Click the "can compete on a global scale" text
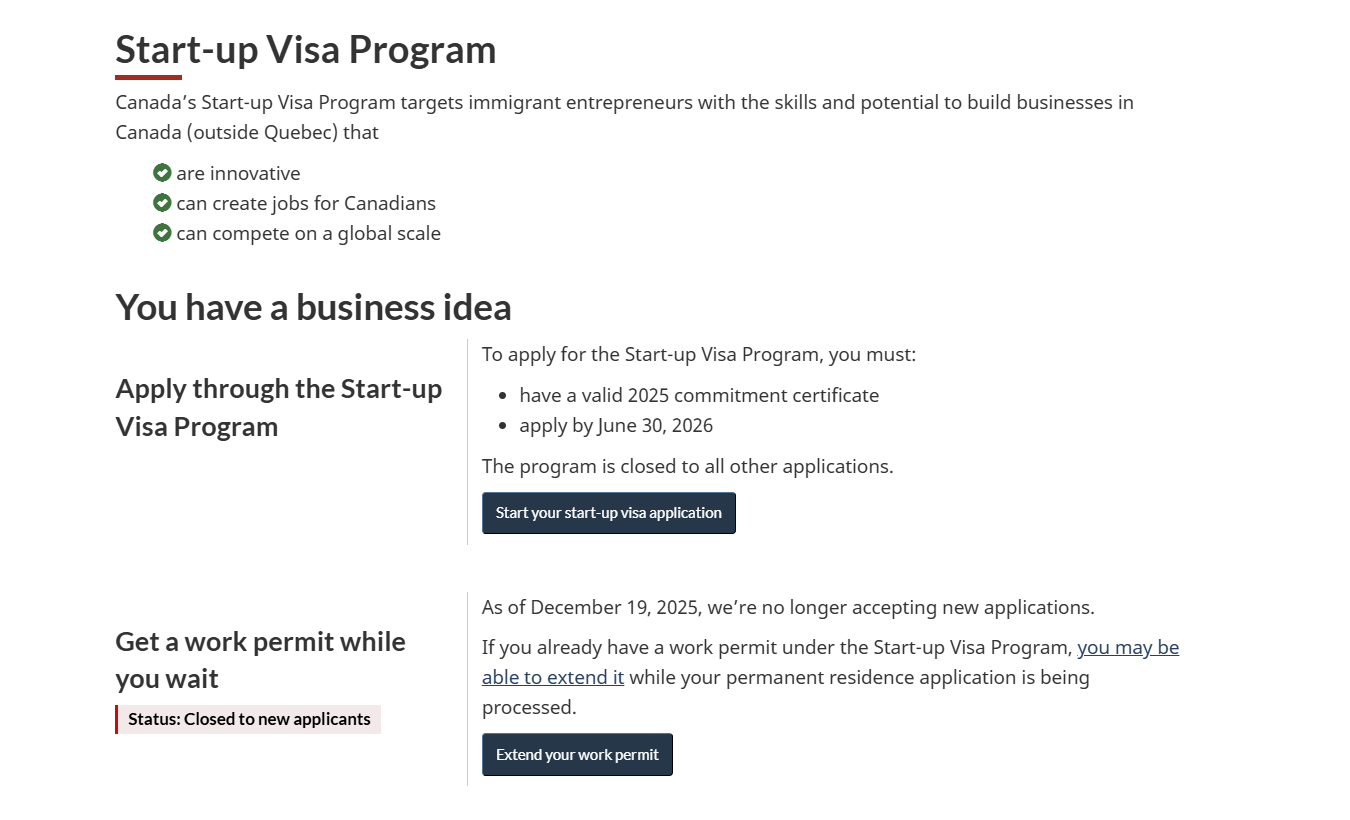 (308, 233)
